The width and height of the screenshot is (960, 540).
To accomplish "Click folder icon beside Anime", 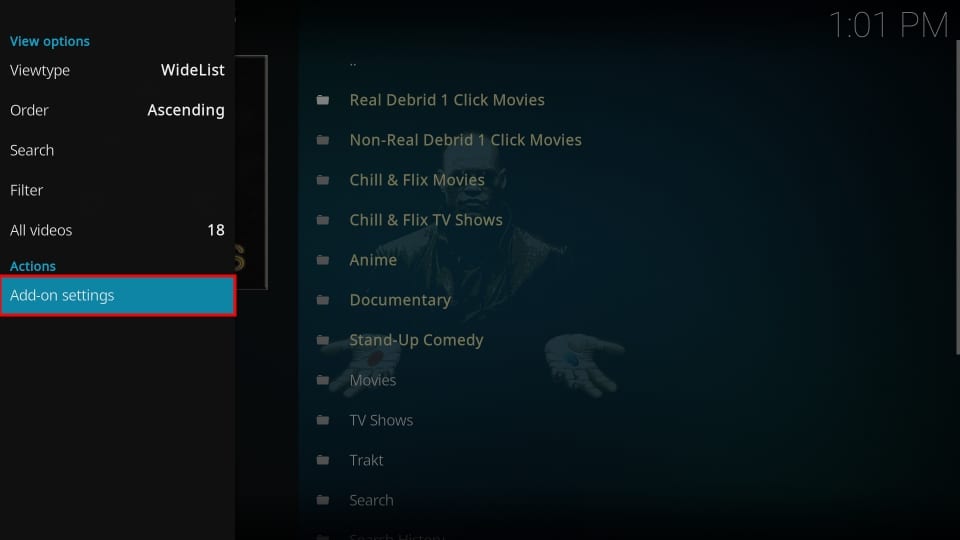I will click(323, 260).
